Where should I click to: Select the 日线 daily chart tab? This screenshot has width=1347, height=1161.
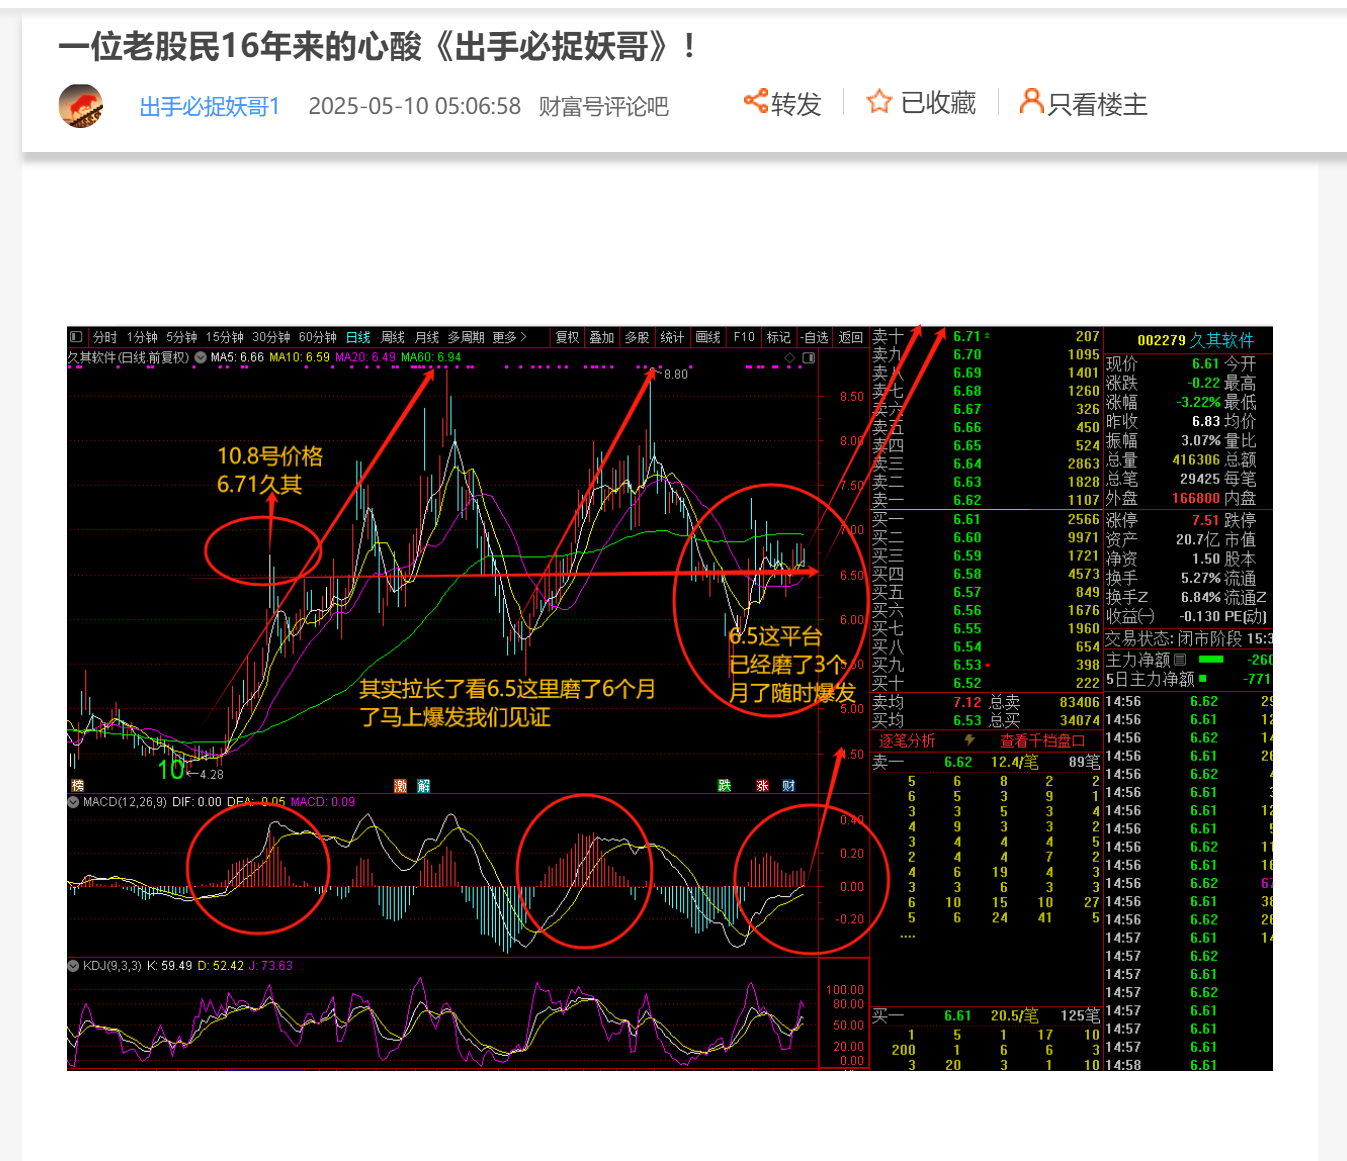(358, 337)
